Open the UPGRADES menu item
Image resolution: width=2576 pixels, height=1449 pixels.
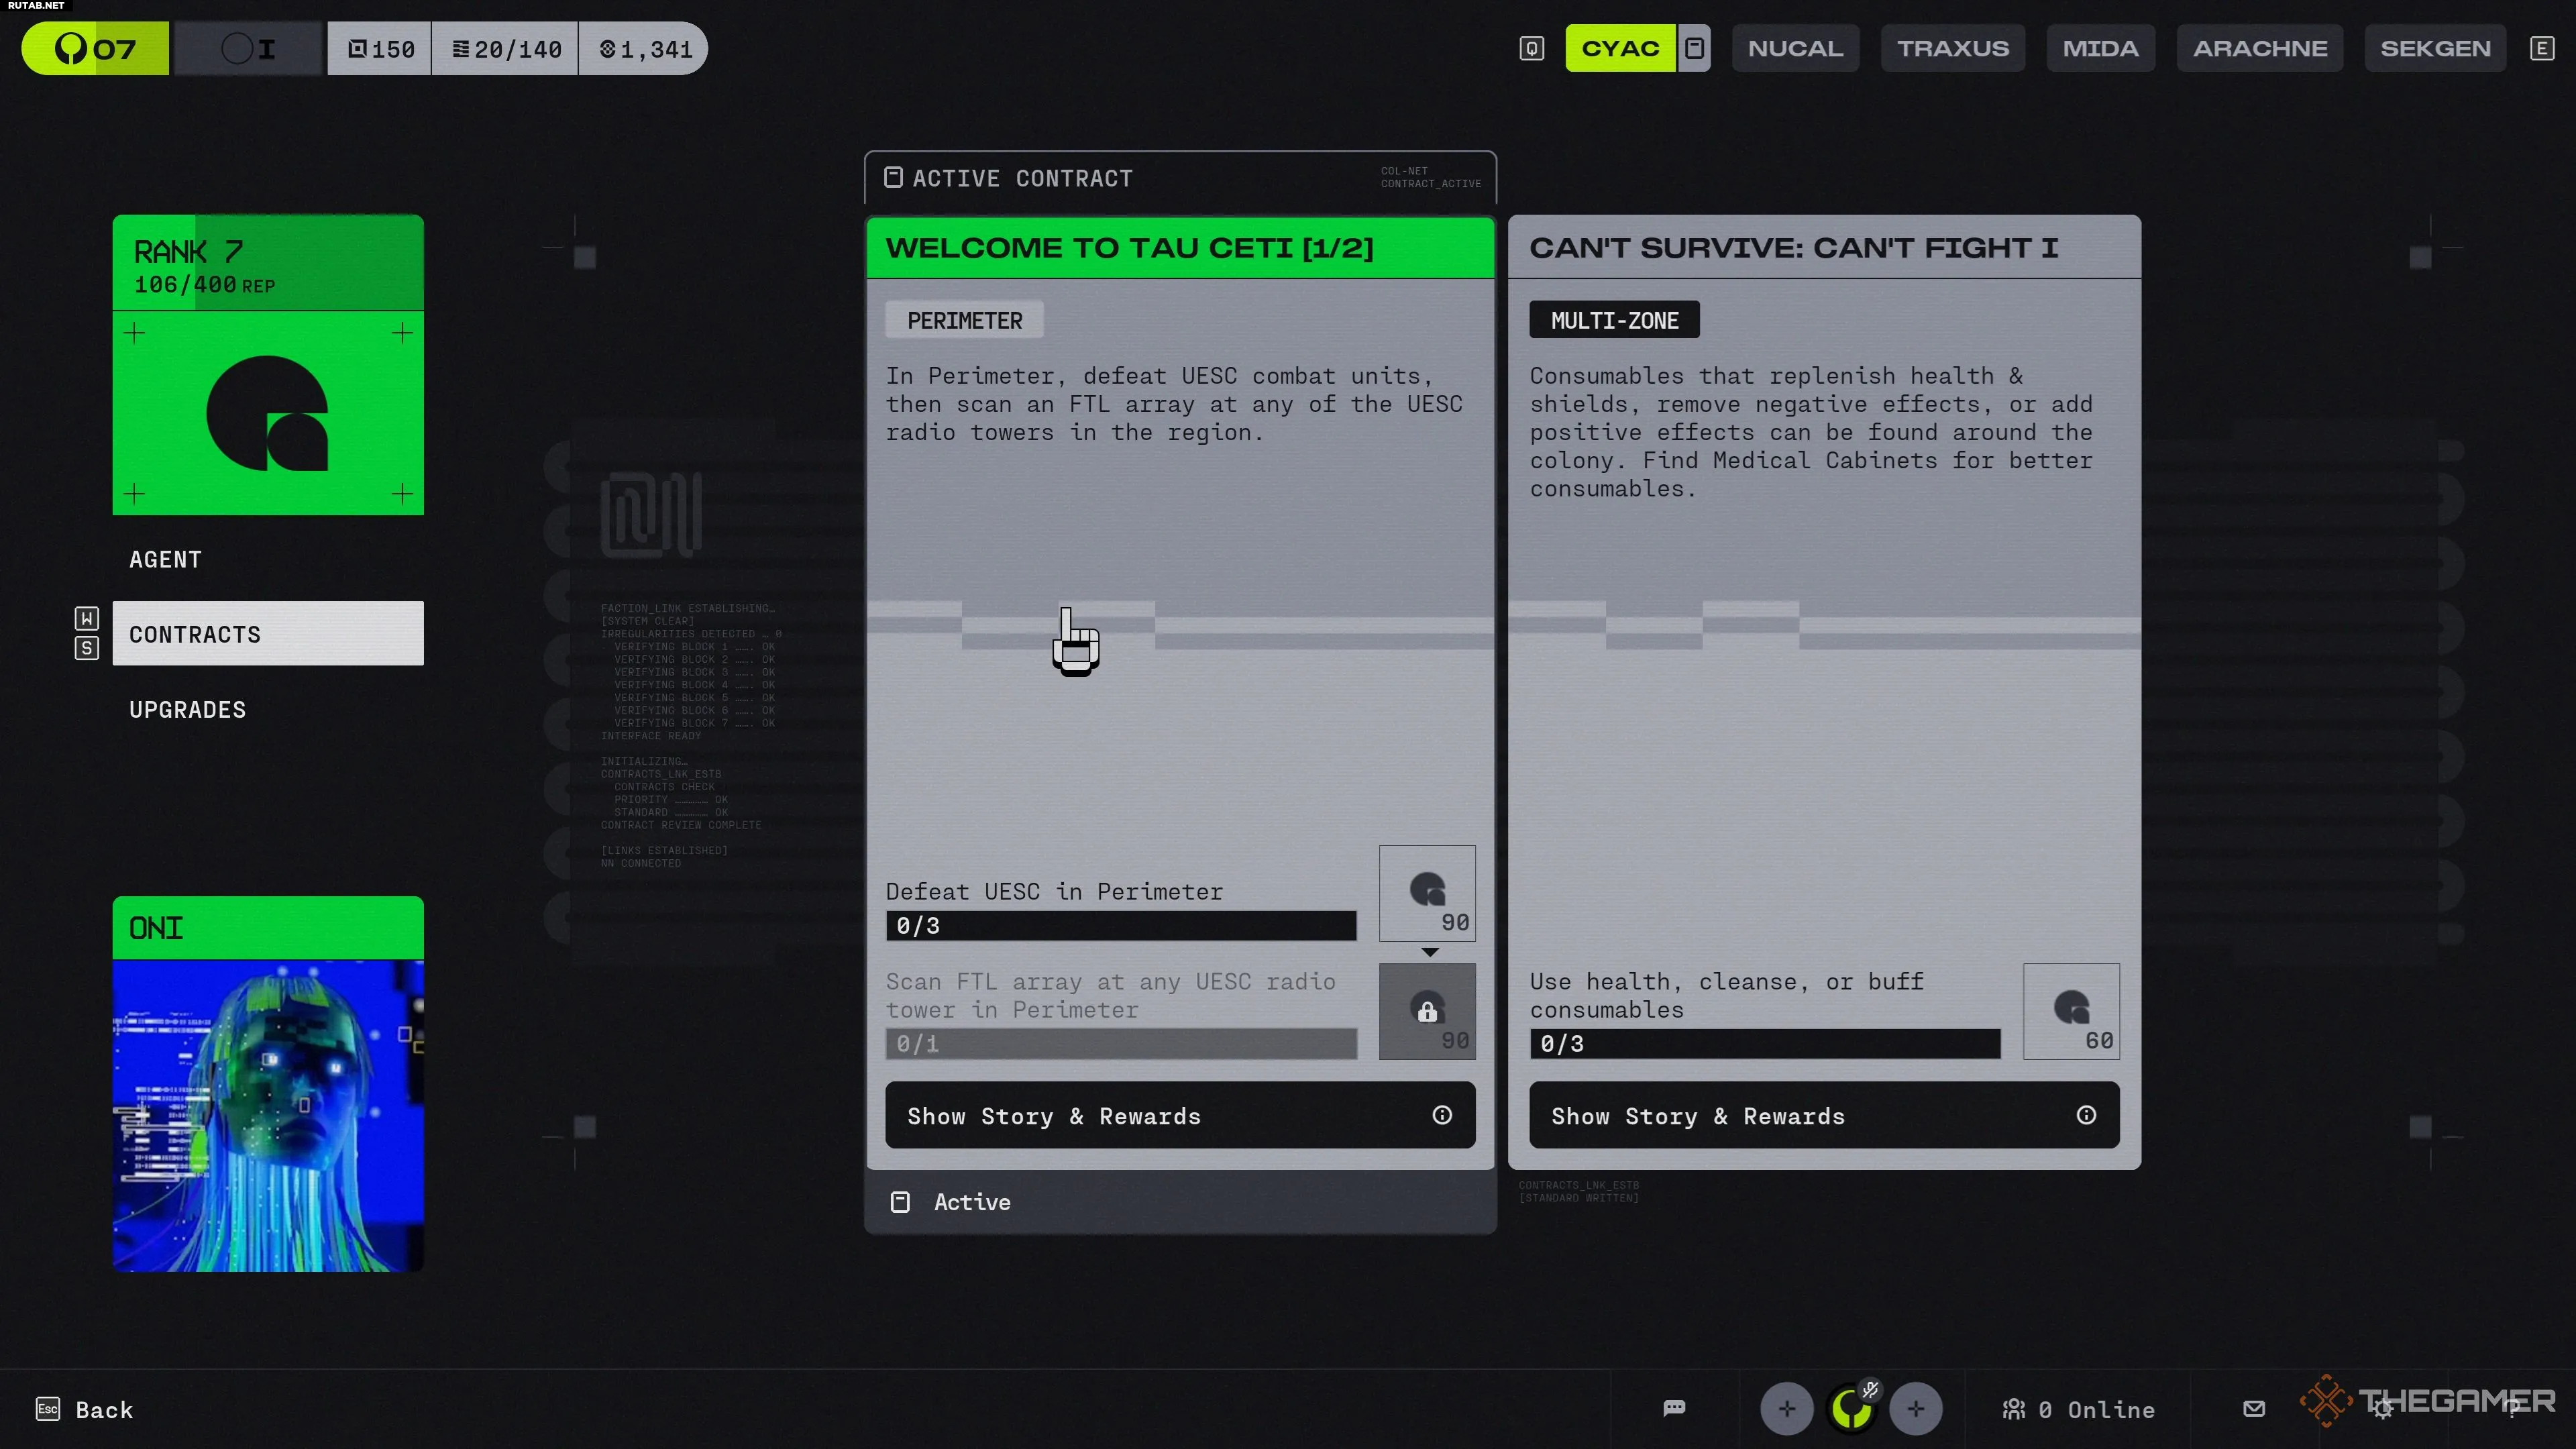[x=188, y=710]
